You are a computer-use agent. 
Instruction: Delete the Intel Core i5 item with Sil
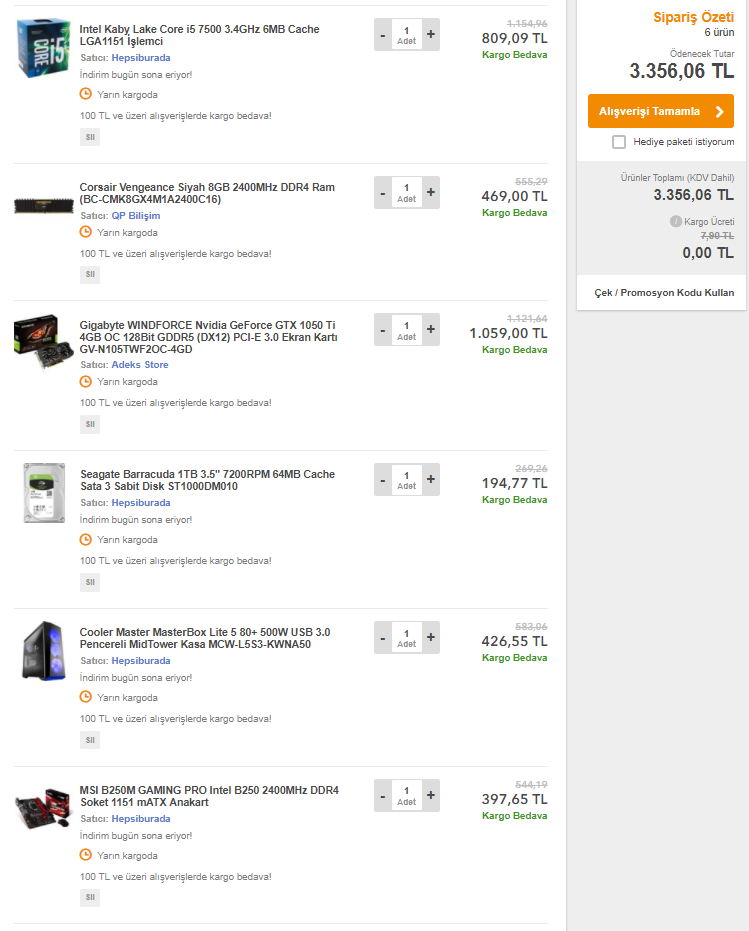(90, 137)
